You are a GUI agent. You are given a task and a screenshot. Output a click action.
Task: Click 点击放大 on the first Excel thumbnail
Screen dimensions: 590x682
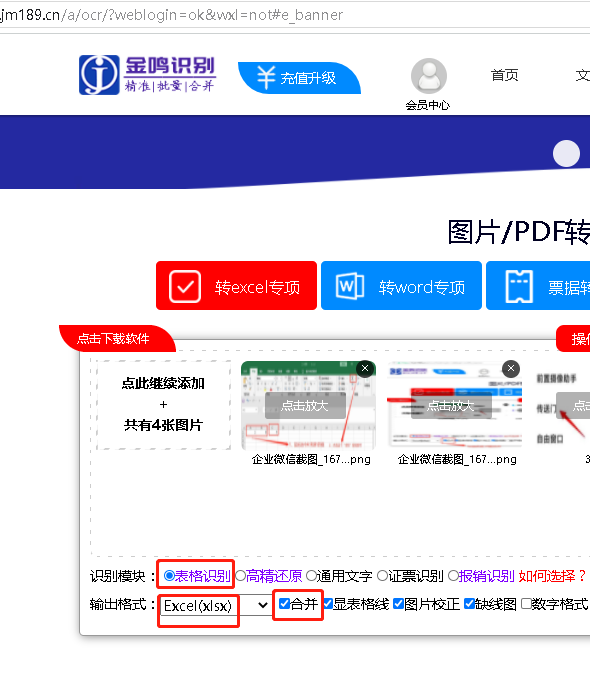305,406
